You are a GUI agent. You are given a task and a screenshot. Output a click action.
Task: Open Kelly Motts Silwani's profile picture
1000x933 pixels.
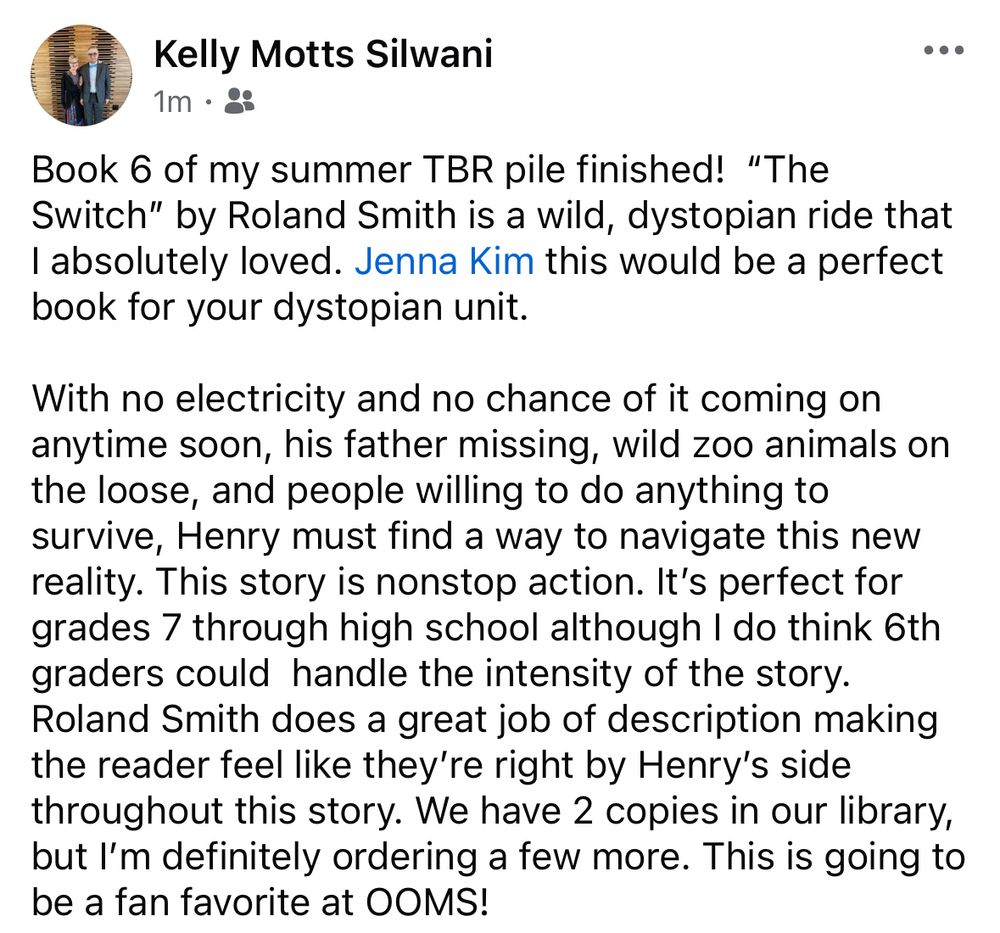click(x=82, y=75)
